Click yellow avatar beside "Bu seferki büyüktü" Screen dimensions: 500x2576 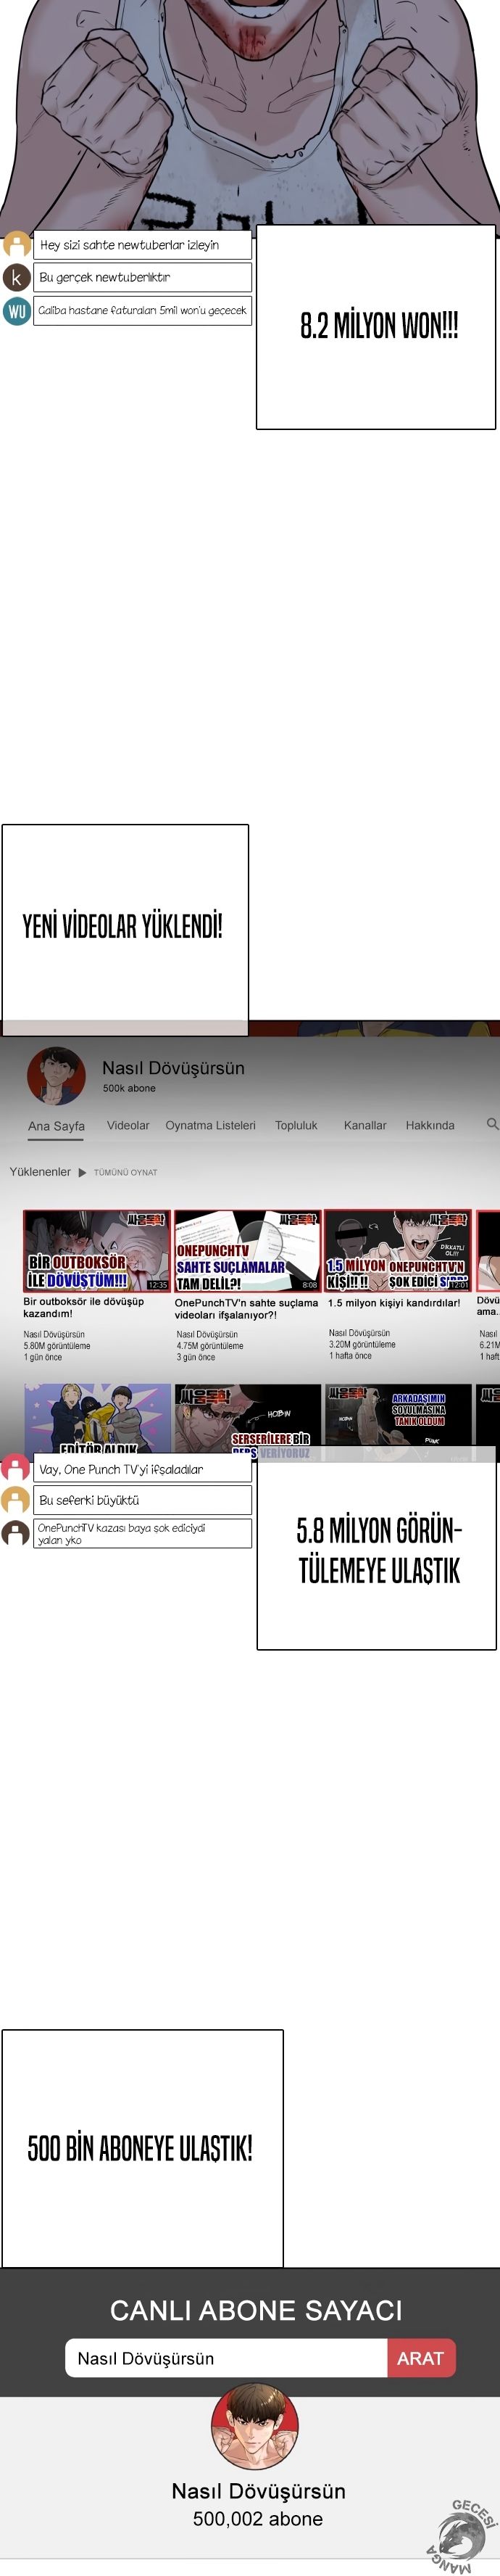[16, 1500]
